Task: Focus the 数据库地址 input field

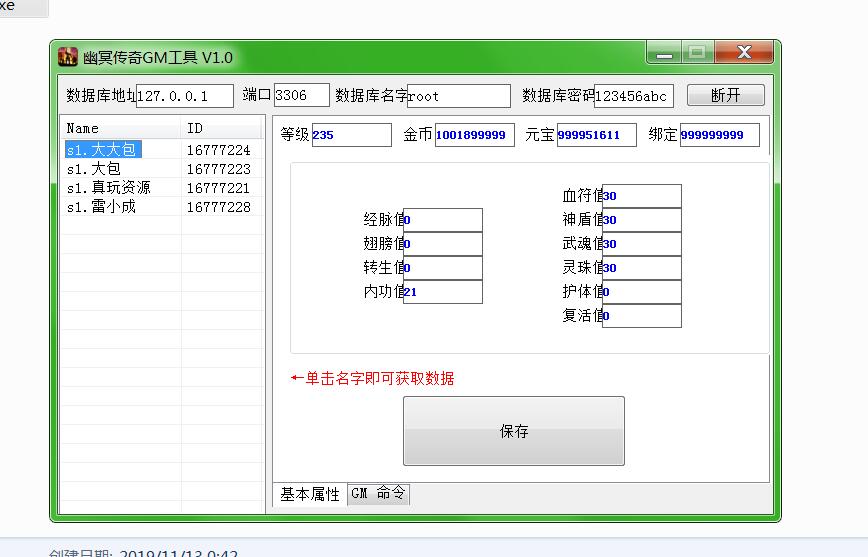Action: 184,96
